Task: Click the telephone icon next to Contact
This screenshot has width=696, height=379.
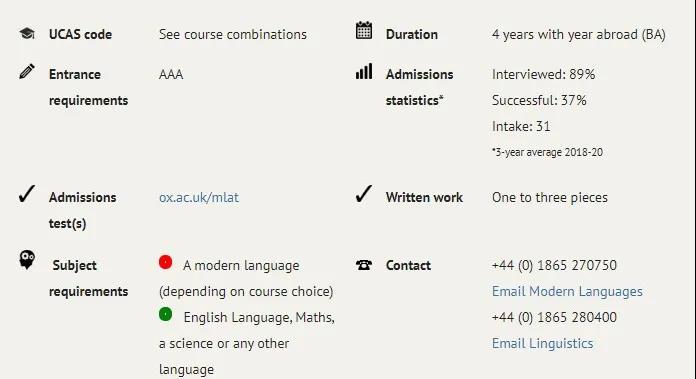Action: click(364, 265)
